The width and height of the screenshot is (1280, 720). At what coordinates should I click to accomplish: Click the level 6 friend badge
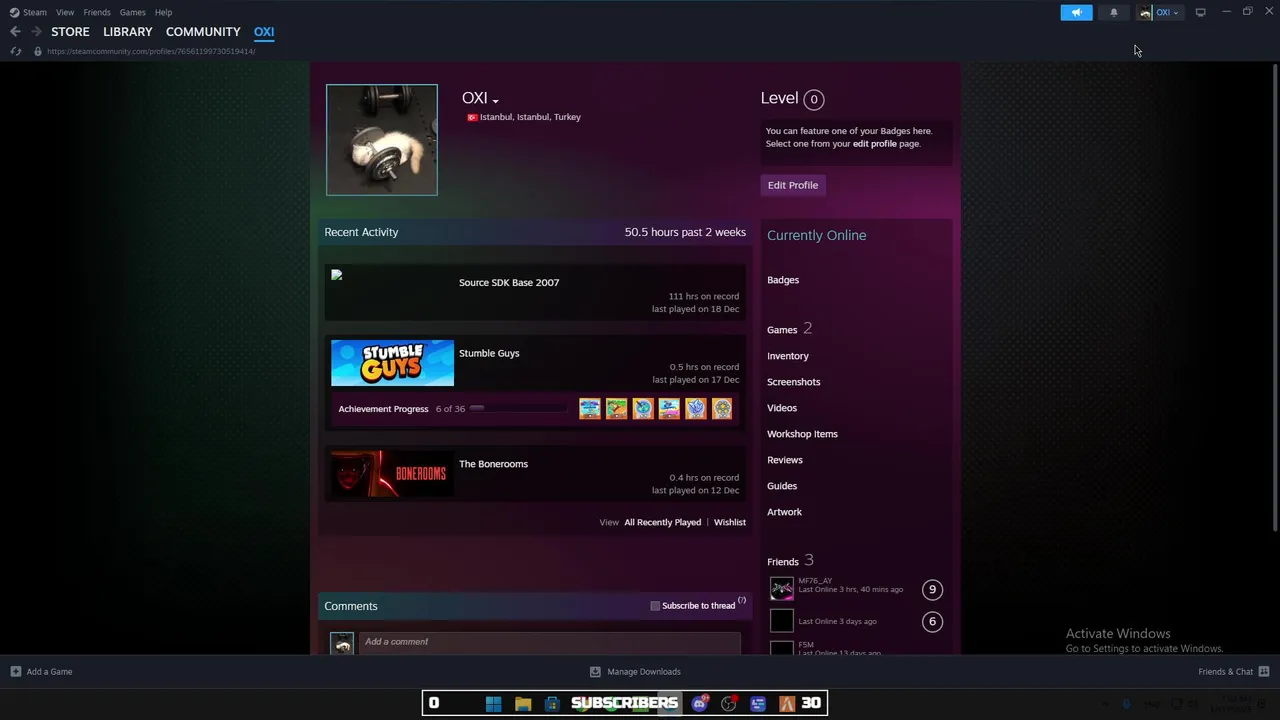point(932,621)
